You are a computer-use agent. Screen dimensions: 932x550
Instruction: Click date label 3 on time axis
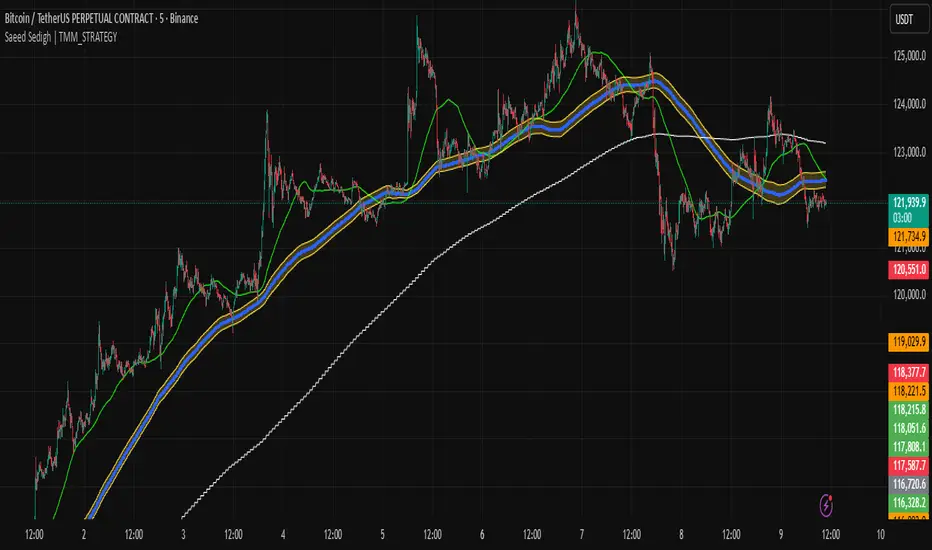183,535
